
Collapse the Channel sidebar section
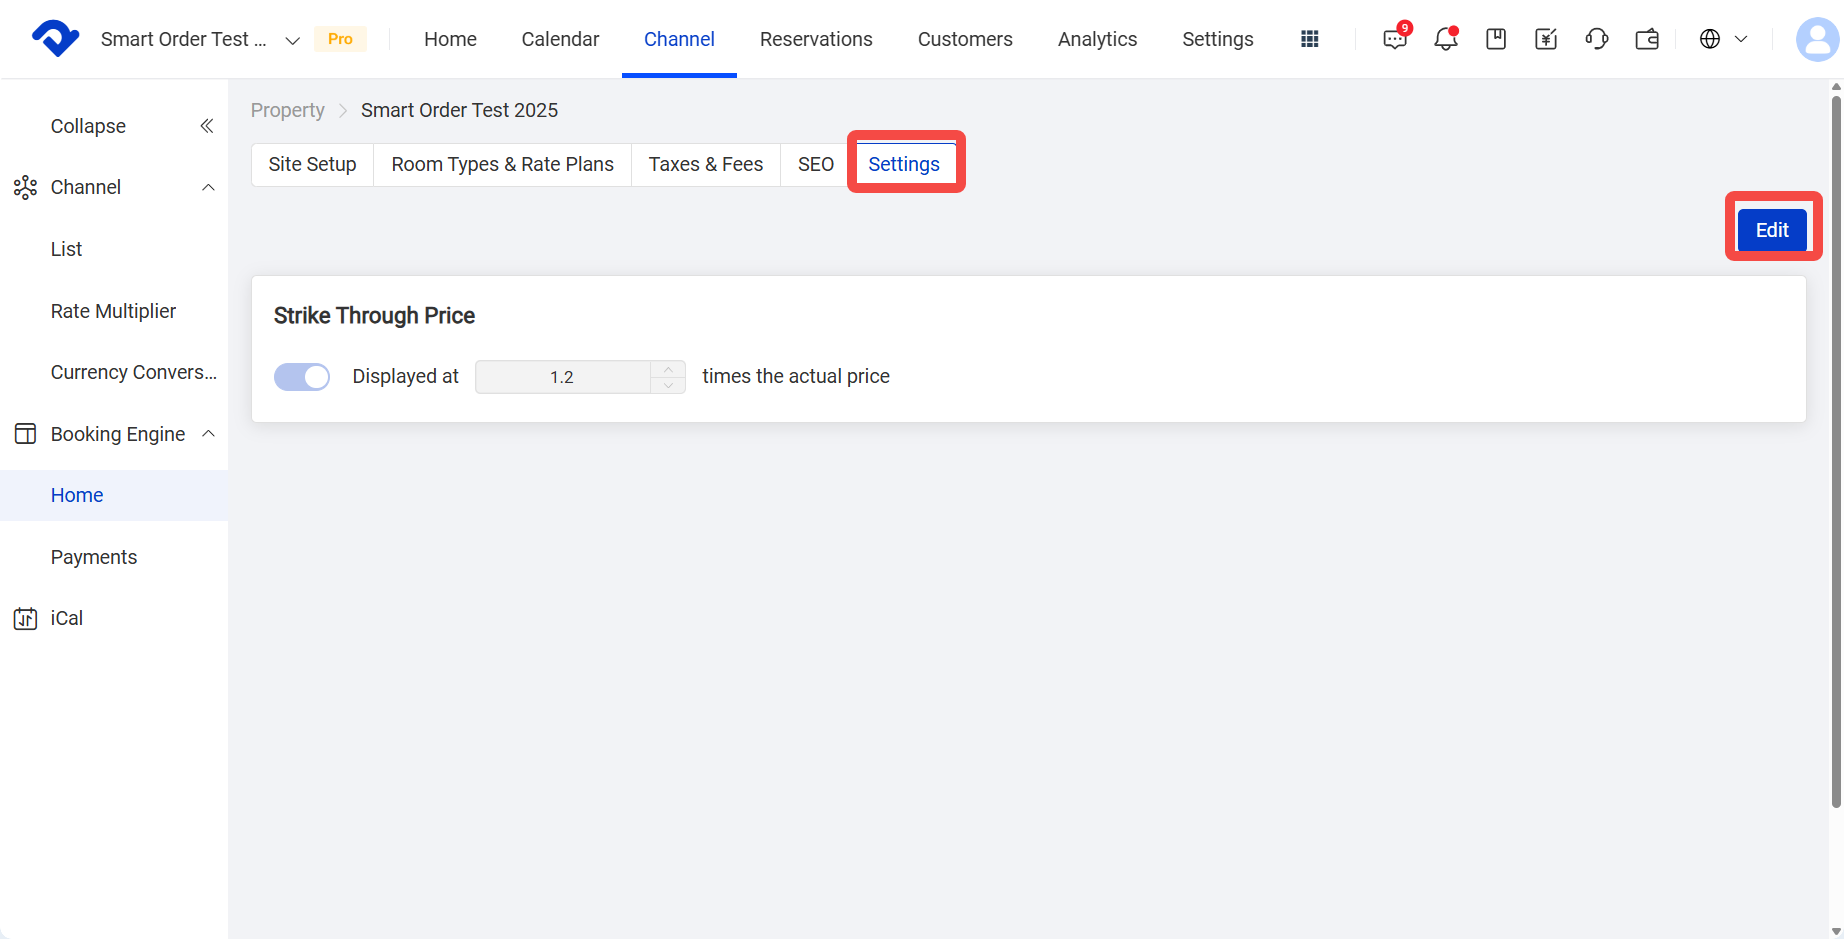point(208,187)
